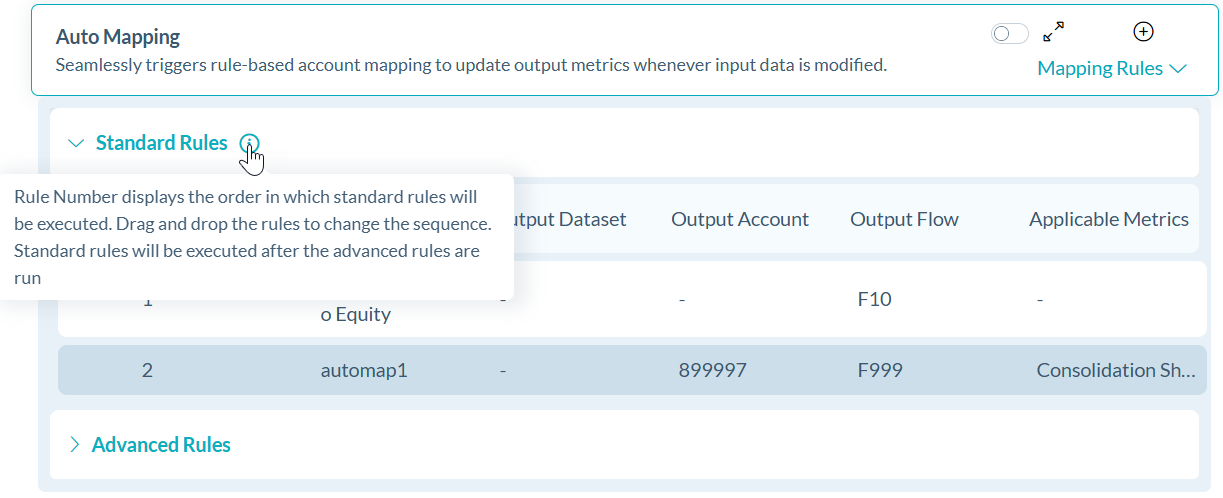Select the automap1 rule row
The image size is (1223, 498).
[364, 370]
